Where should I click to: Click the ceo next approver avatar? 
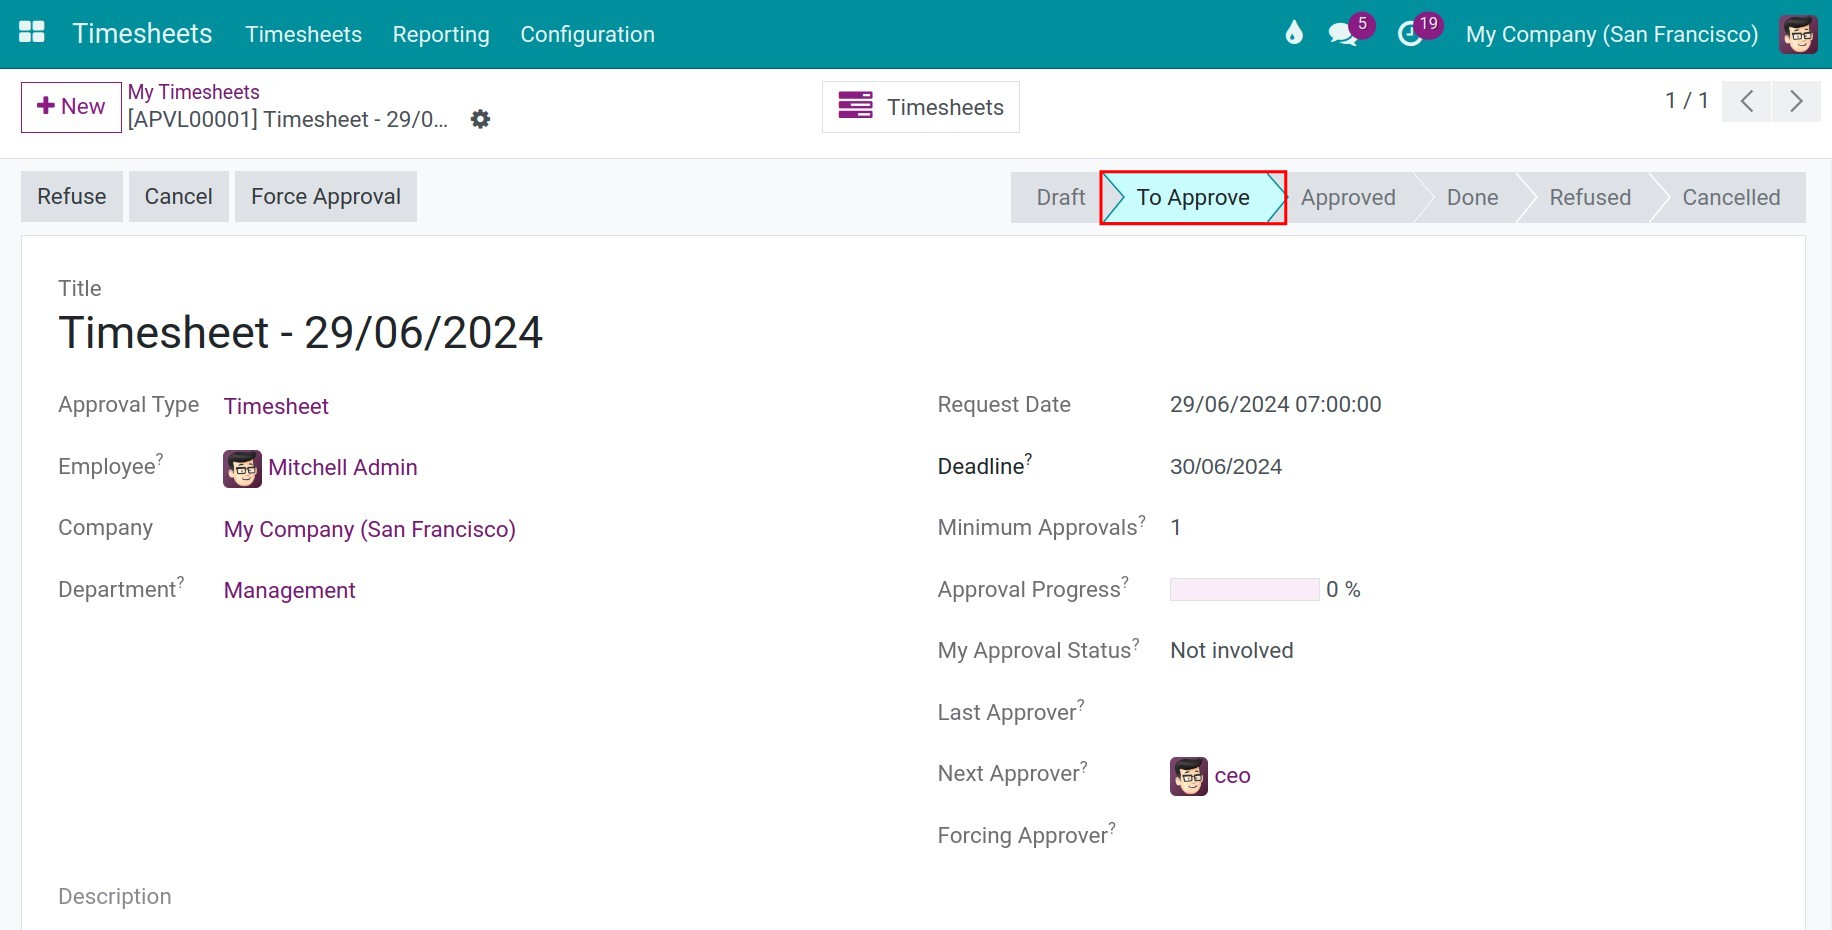click(x=1189, y=776)
